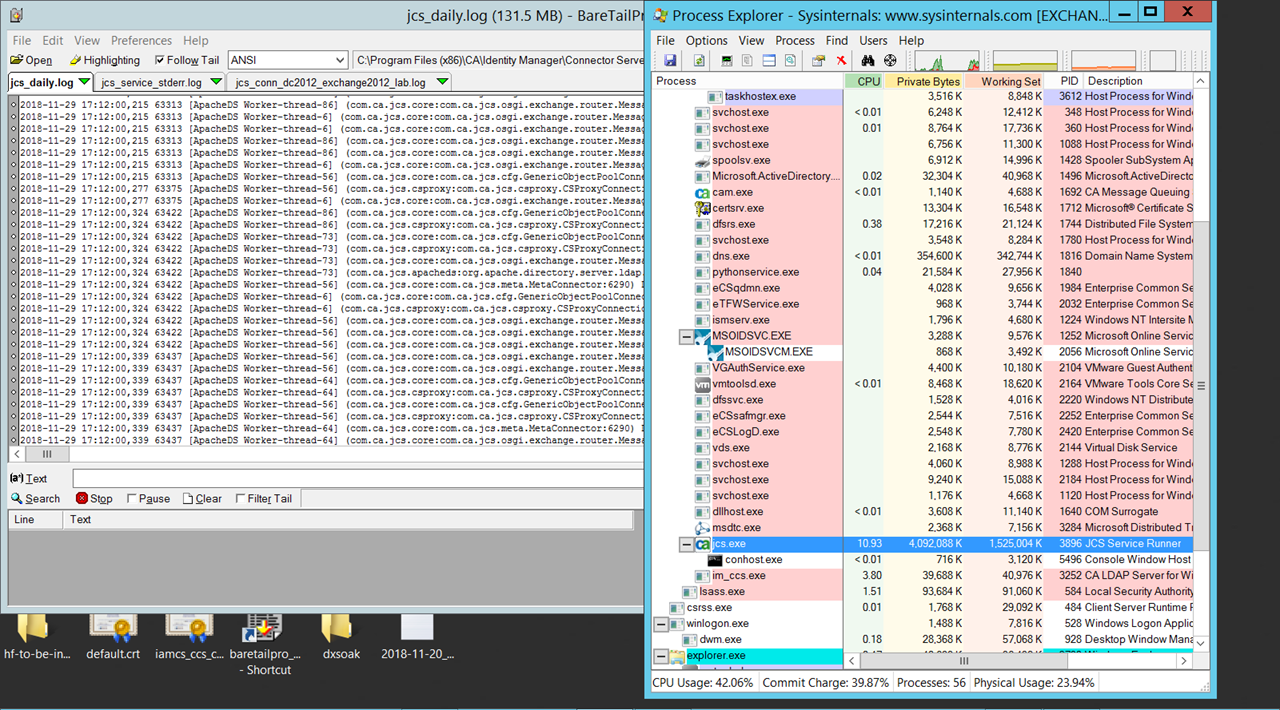Click the scroll-up arrow in the process list
The image size is (1280, 710).
coord(1201,81)
